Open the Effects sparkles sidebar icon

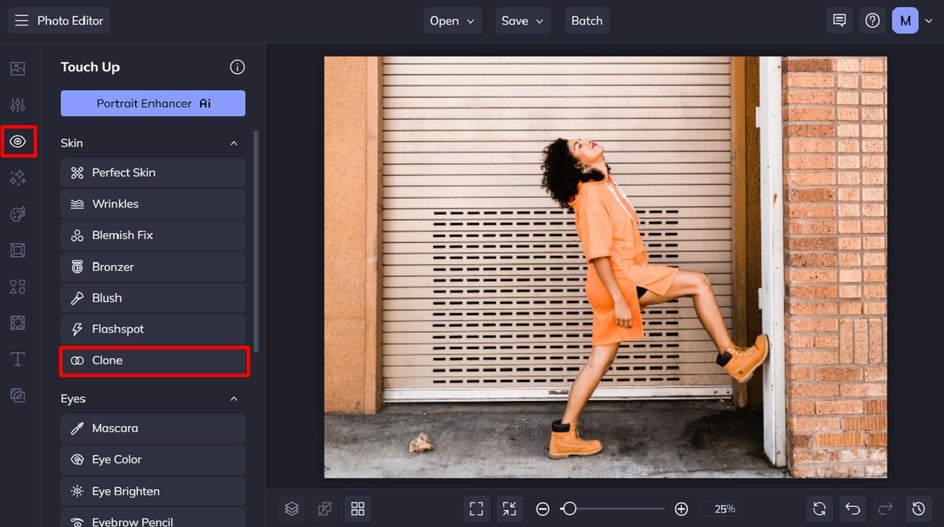(17, 178)
